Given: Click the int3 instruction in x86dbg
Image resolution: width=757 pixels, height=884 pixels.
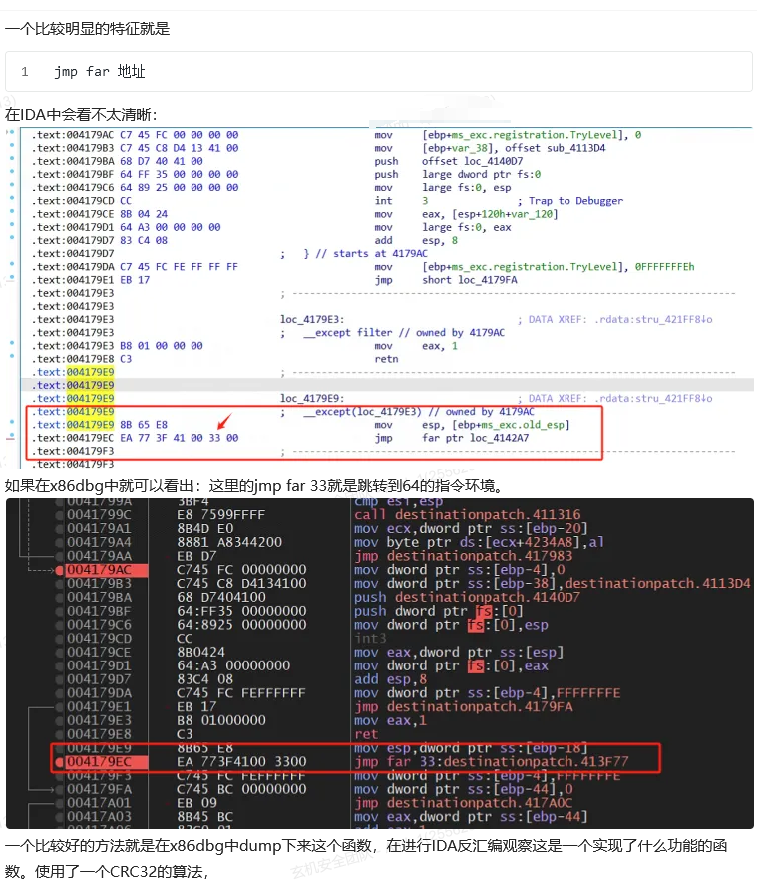Looking at the screenshot, I should point(368,638).
